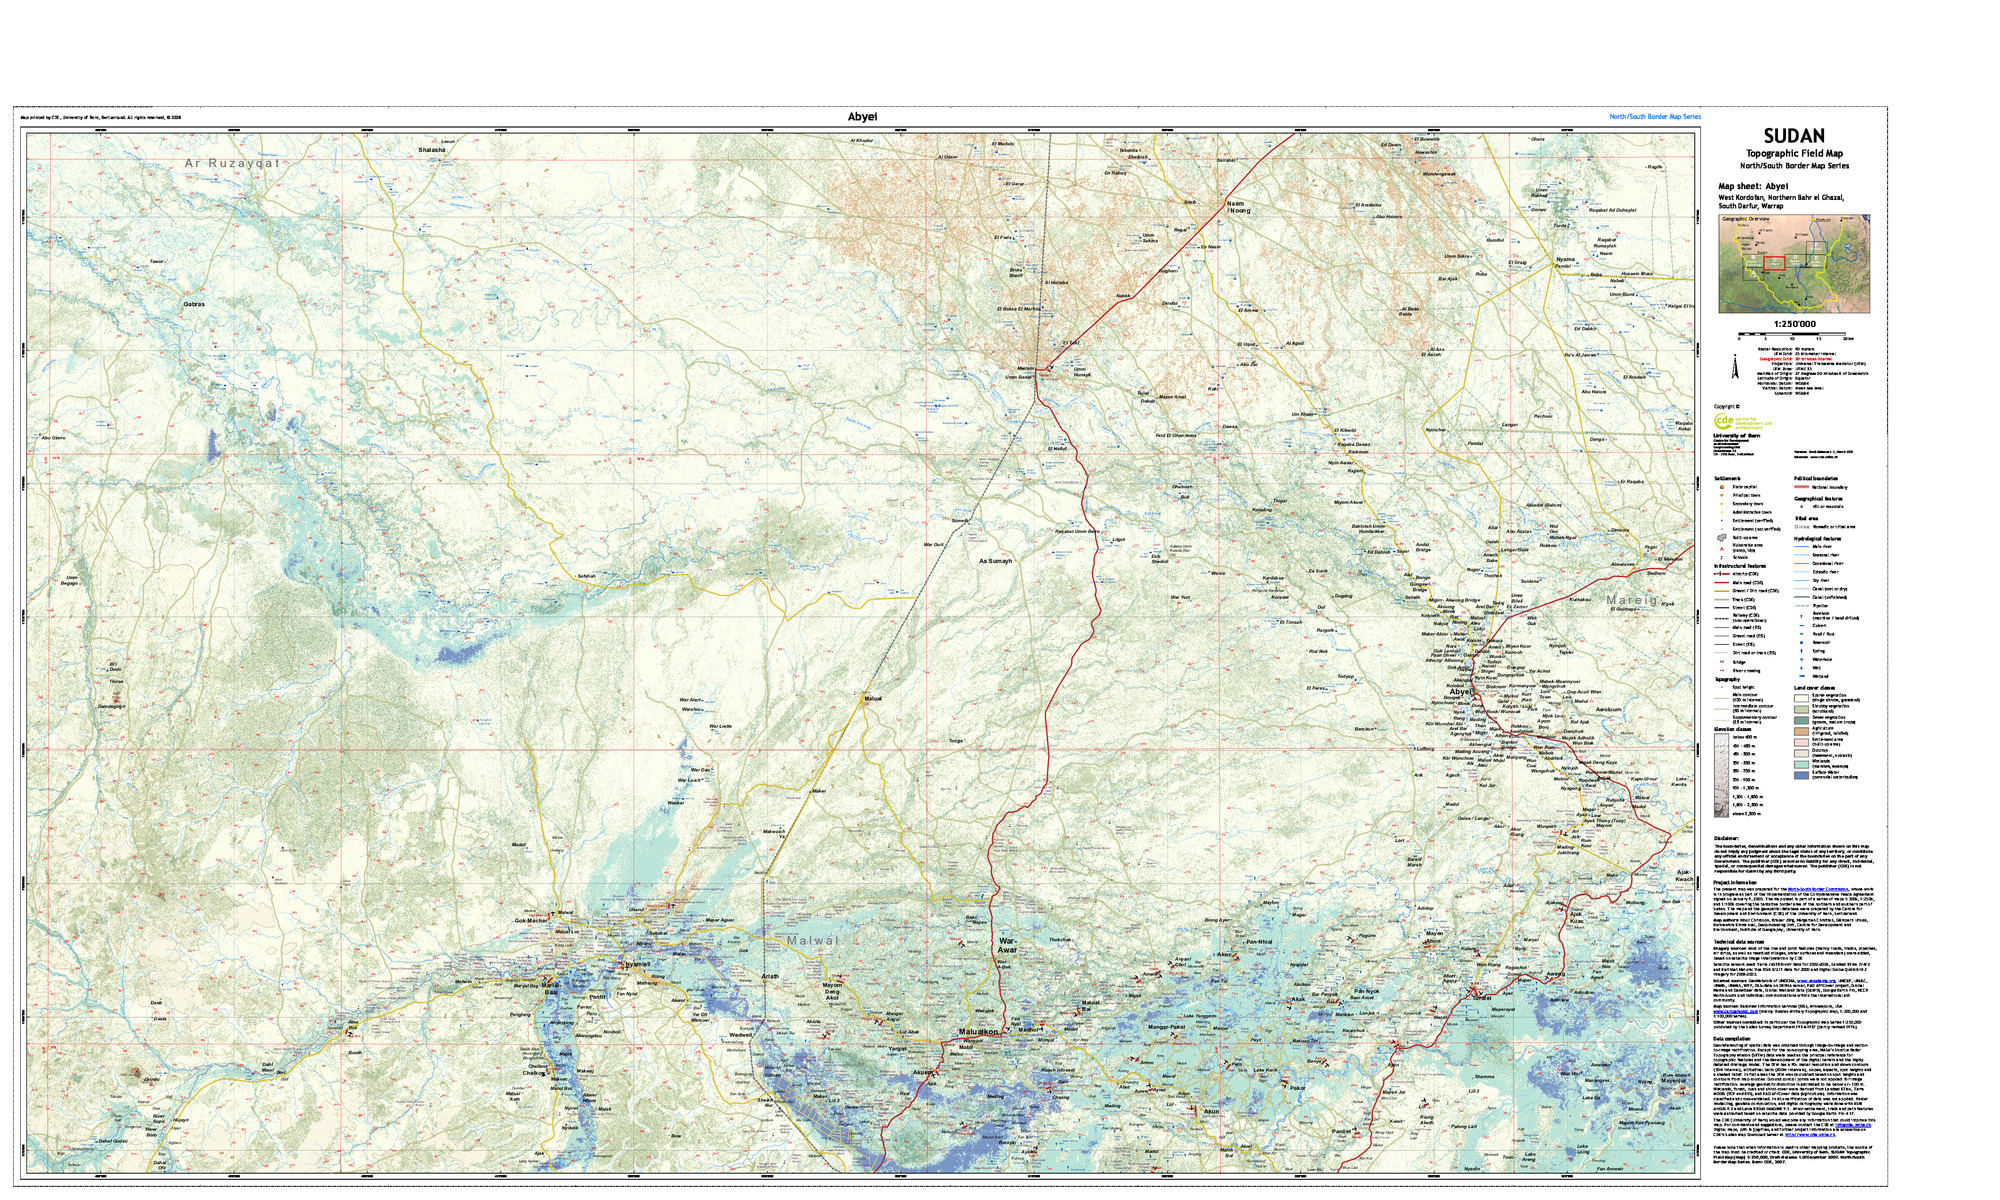Click the red sheet C box in overview
2000x1200 pixels.
1774,263
